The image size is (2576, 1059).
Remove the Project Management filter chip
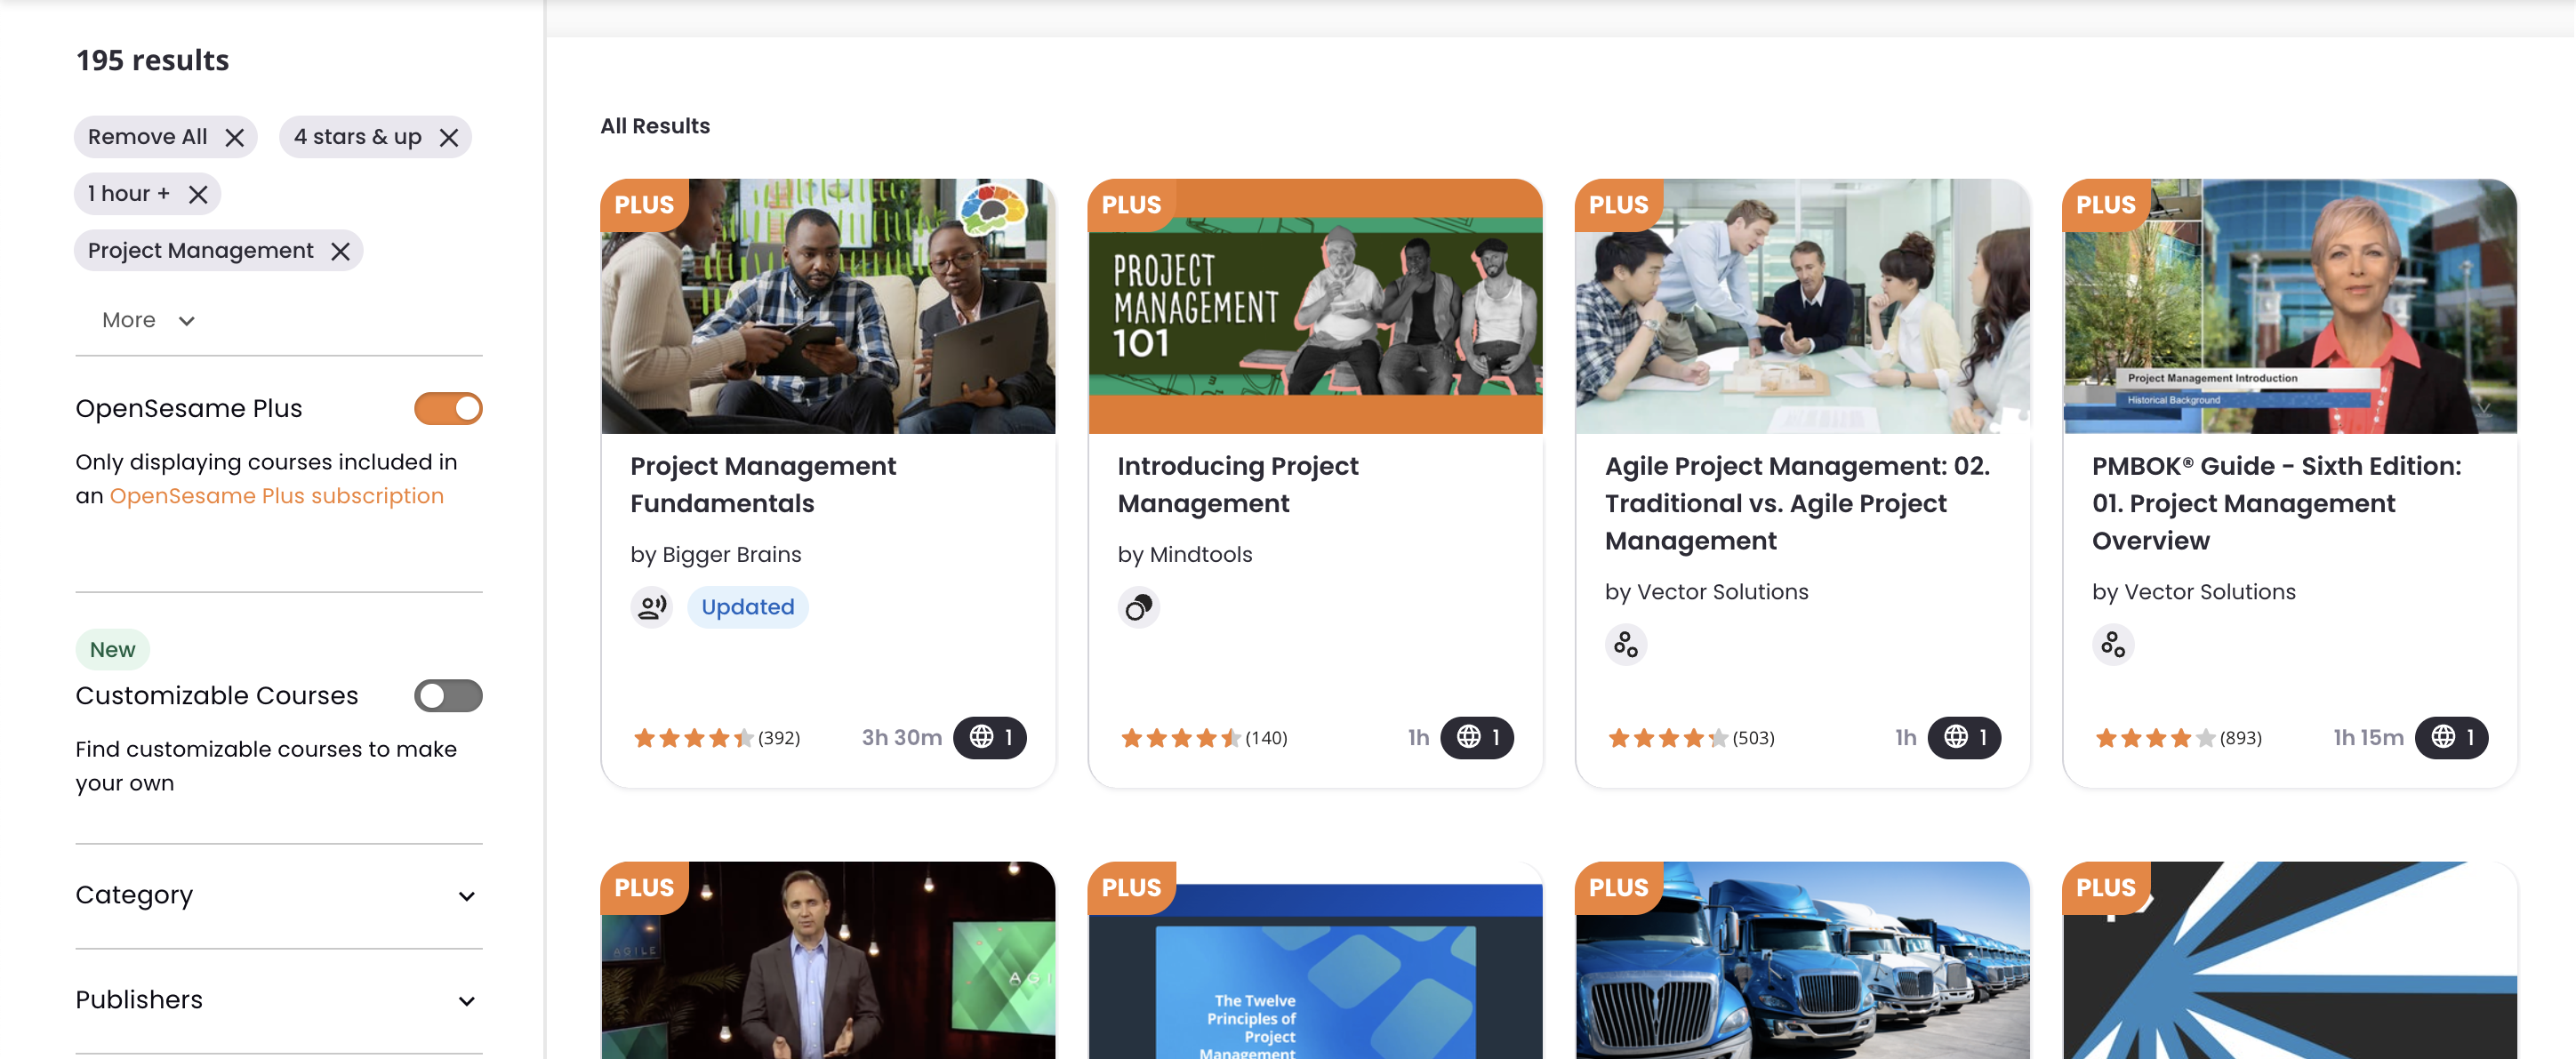point(340,251)
